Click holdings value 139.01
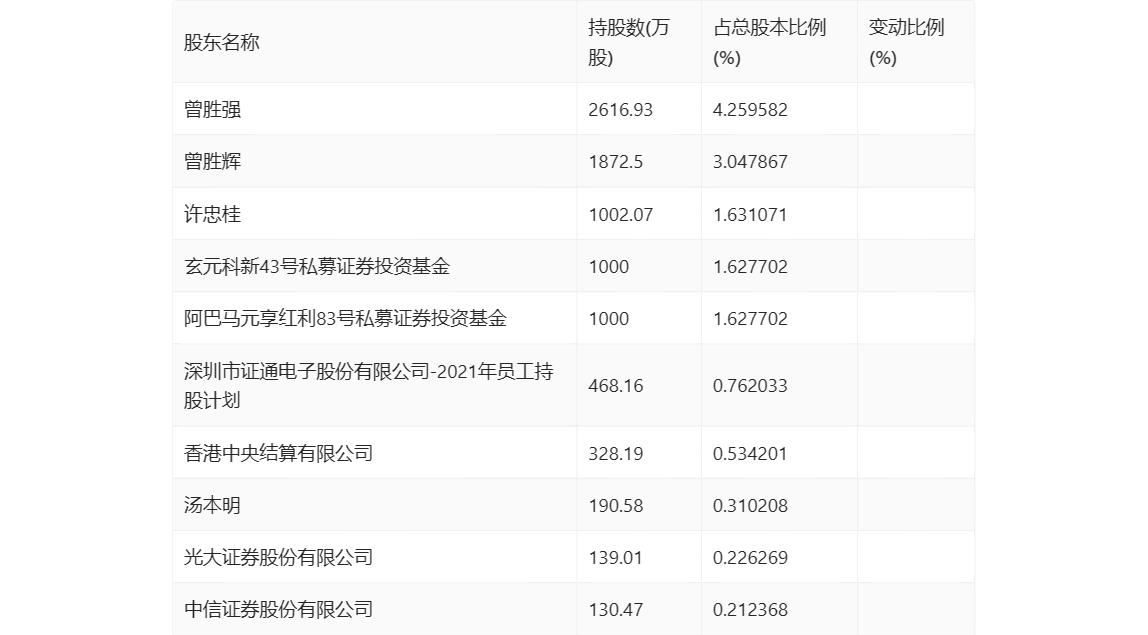1148x635 pixels. 616,558
